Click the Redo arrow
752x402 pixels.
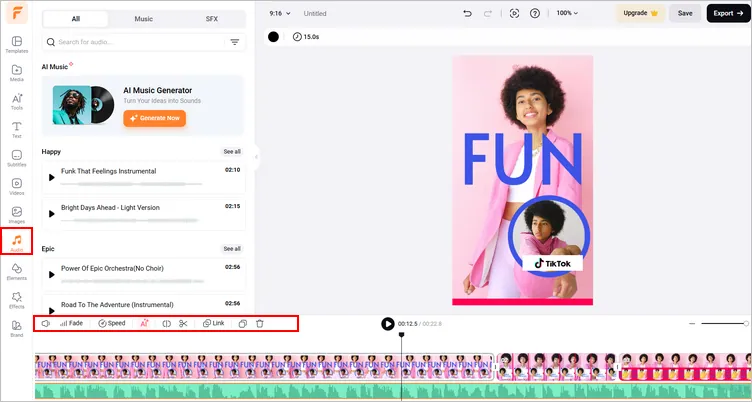[488, 13]
